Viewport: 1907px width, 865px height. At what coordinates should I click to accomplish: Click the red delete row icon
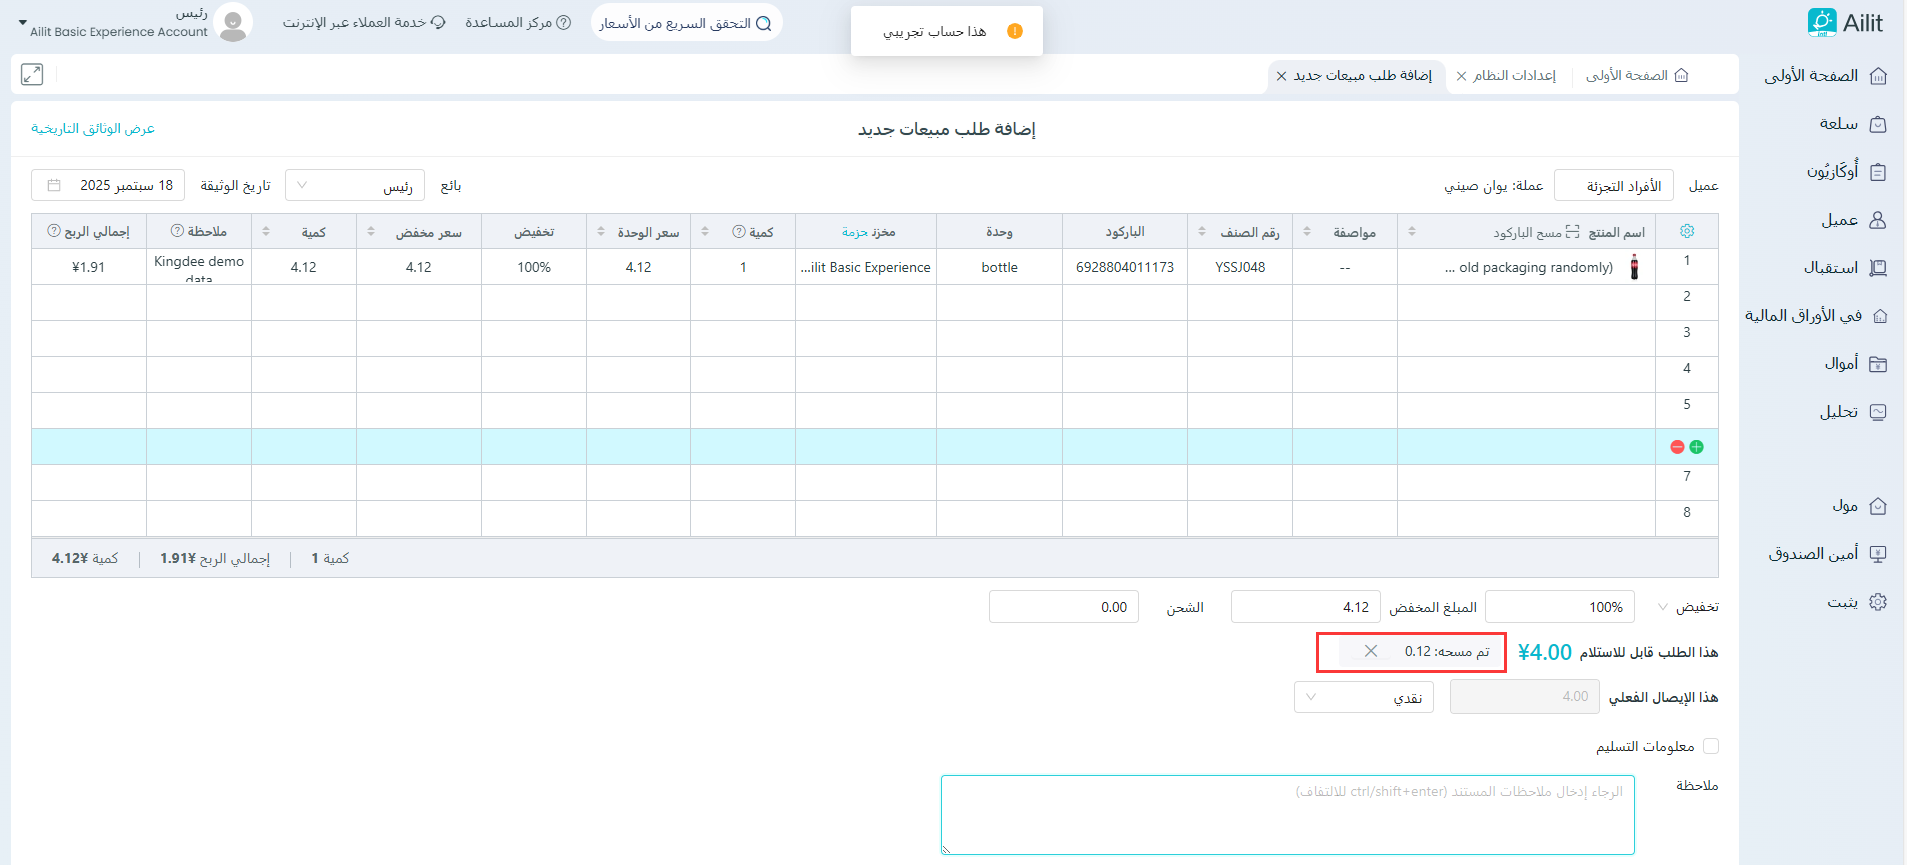pos(1677,447)
